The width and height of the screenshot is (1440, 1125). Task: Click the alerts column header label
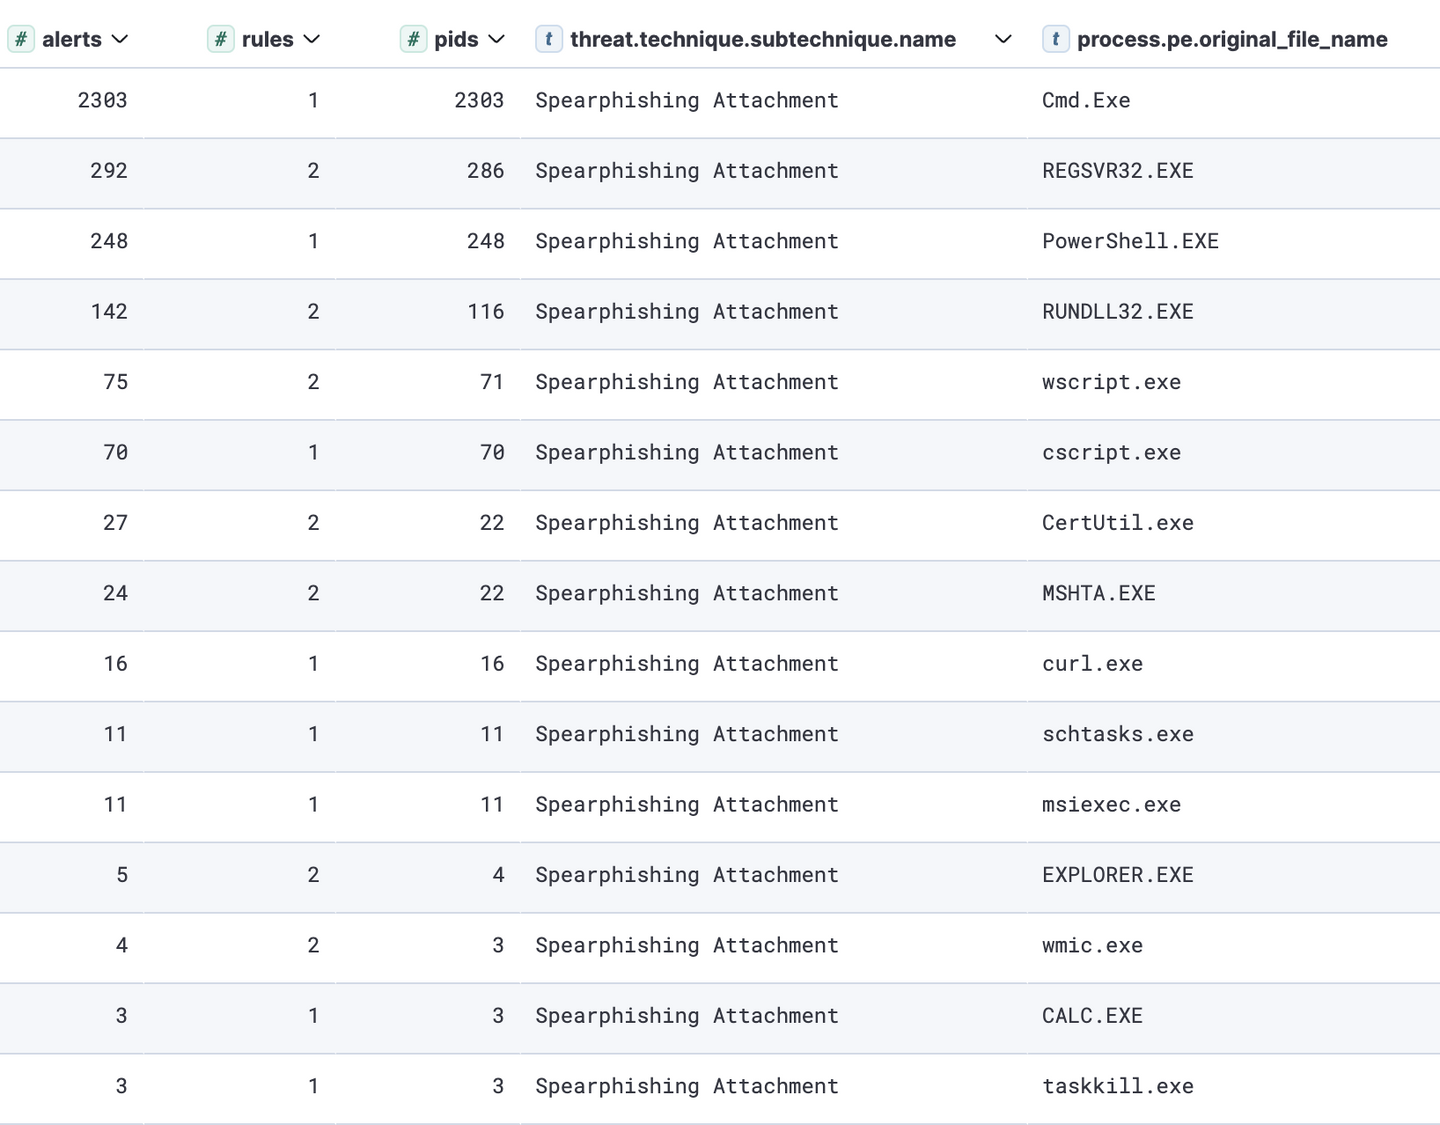point(72,39)
